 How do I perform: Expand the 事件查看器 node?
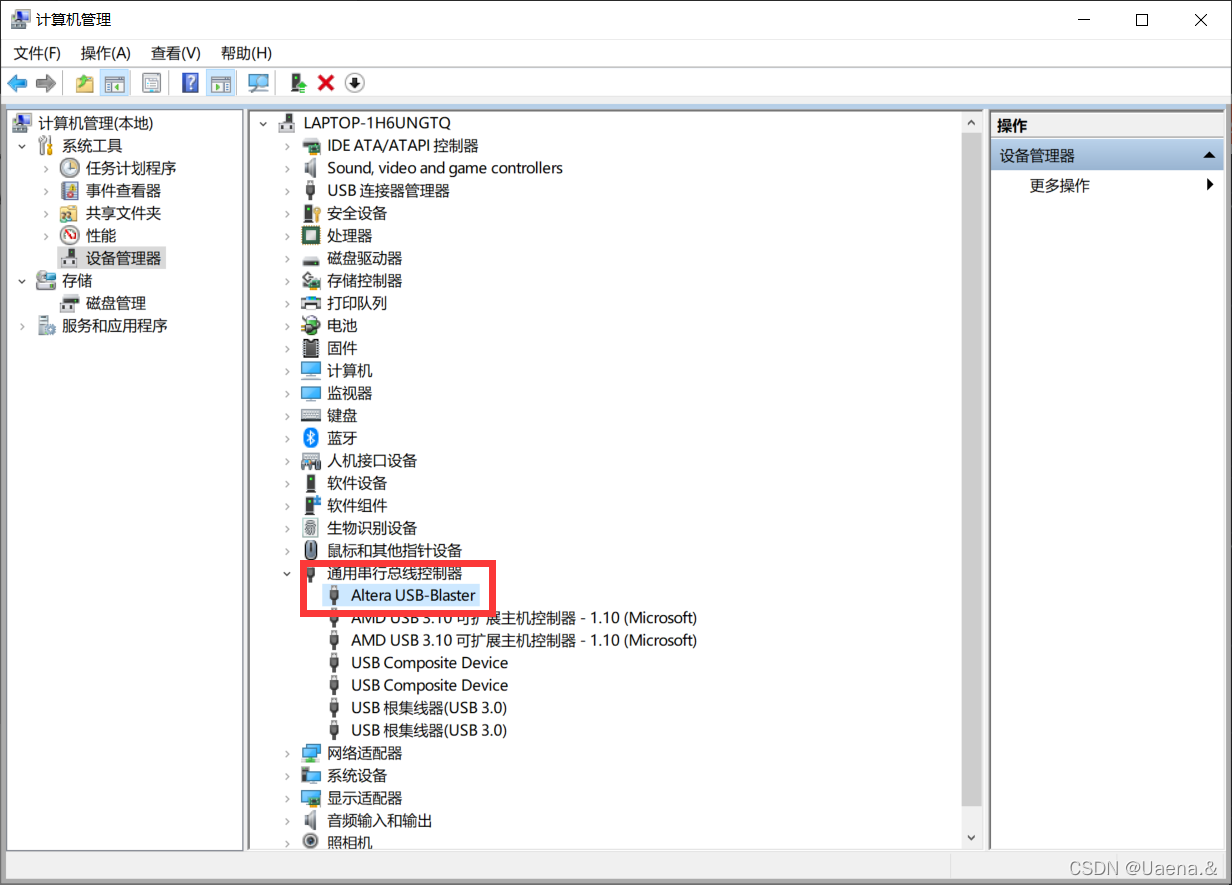click(x=46, y=190)
